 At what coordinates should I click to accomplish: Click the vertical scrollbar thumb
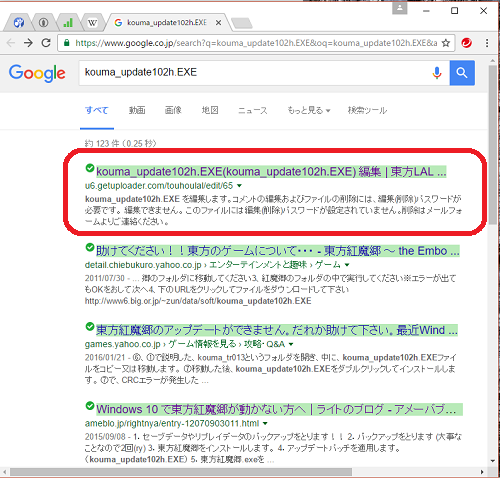(493, 145)
